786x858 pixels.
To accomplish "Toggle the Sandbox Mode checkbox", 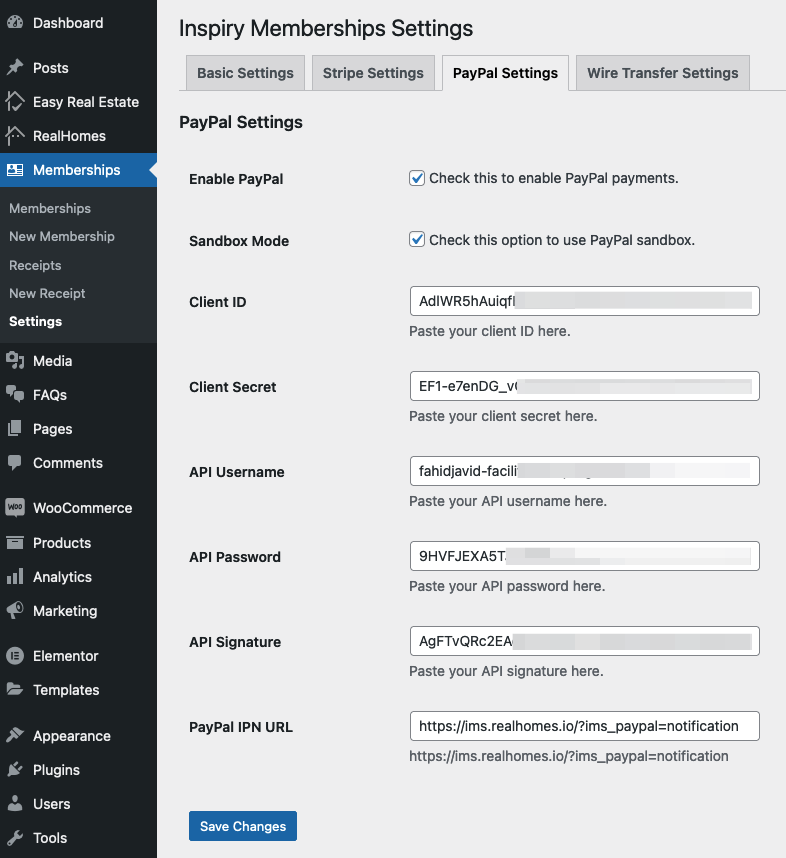I will pos(417,240).
